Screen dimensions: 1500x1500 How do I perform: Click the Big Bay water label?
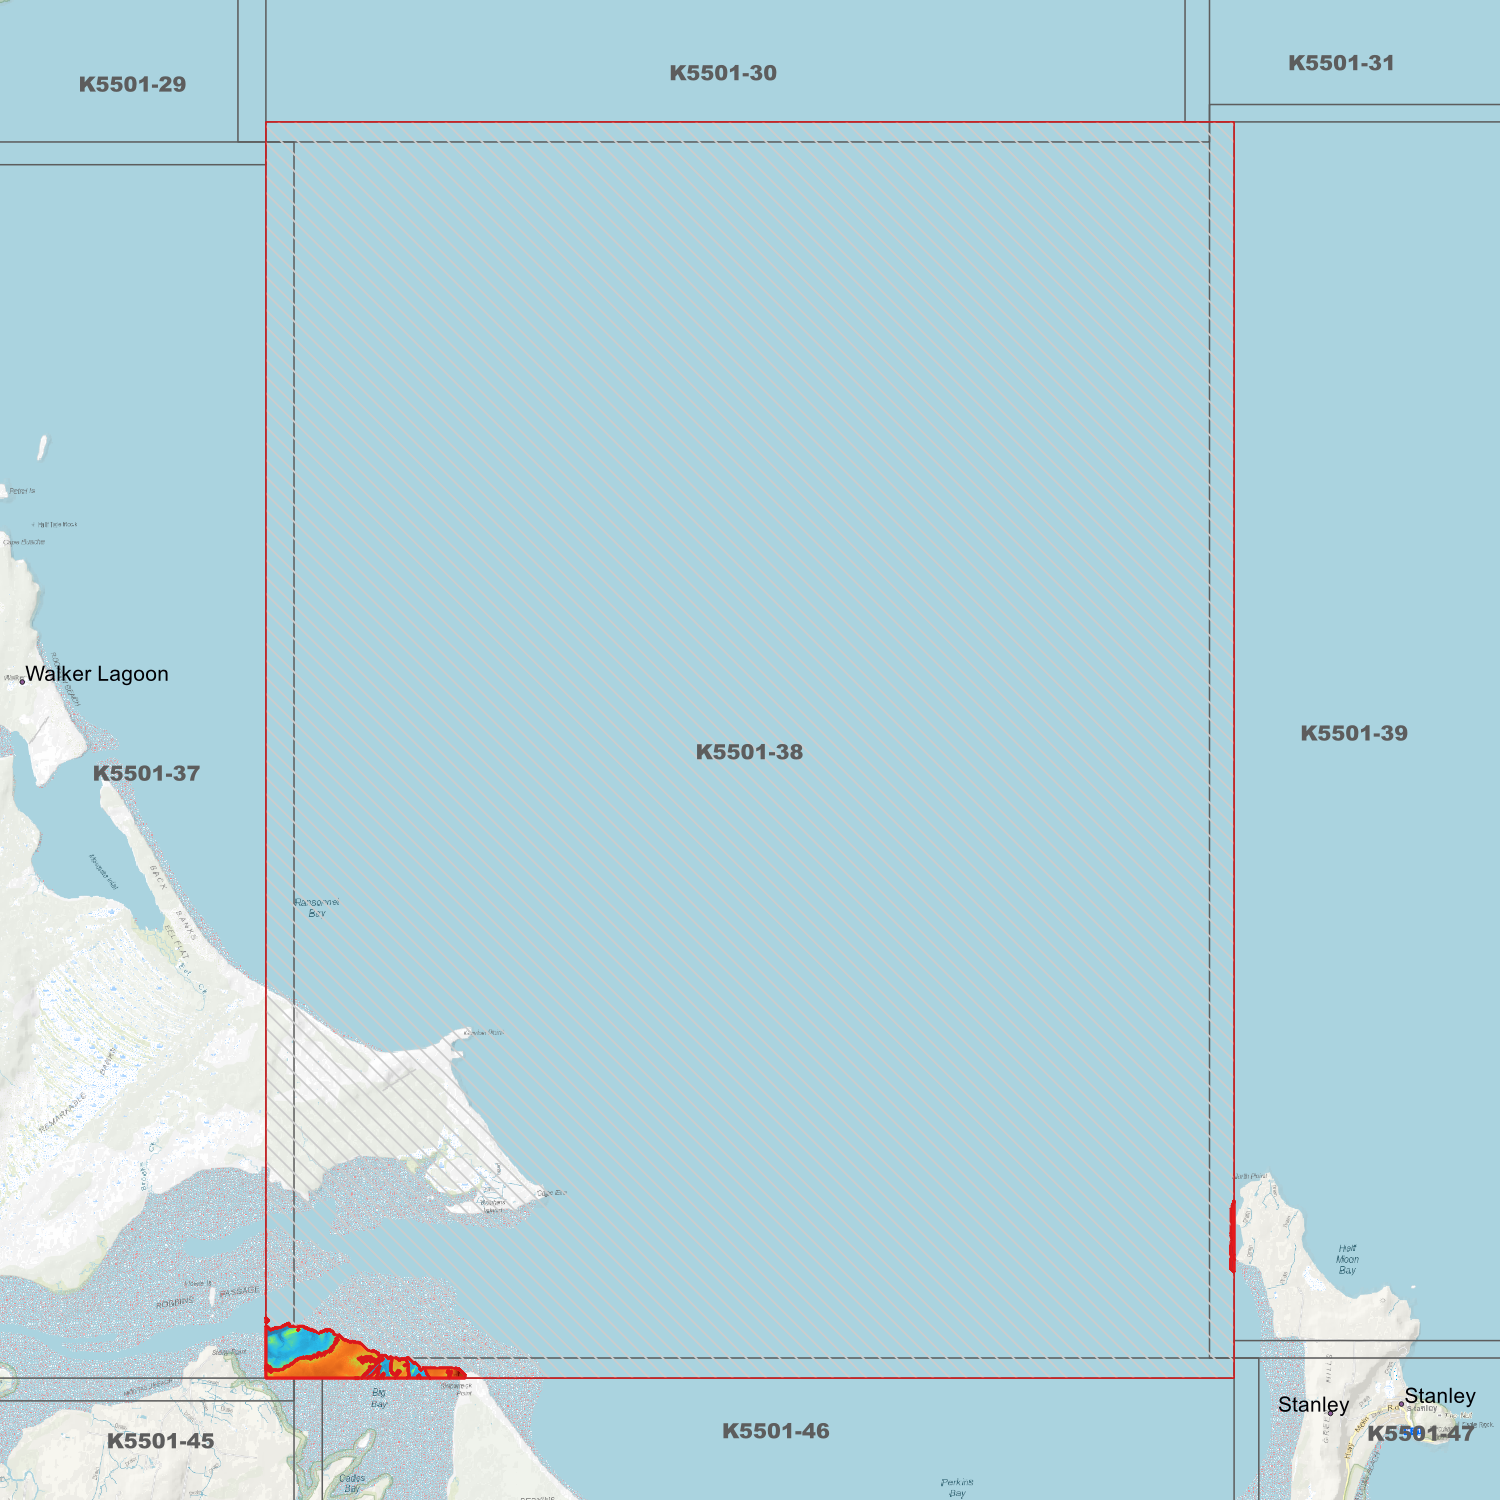point(379,1398)
